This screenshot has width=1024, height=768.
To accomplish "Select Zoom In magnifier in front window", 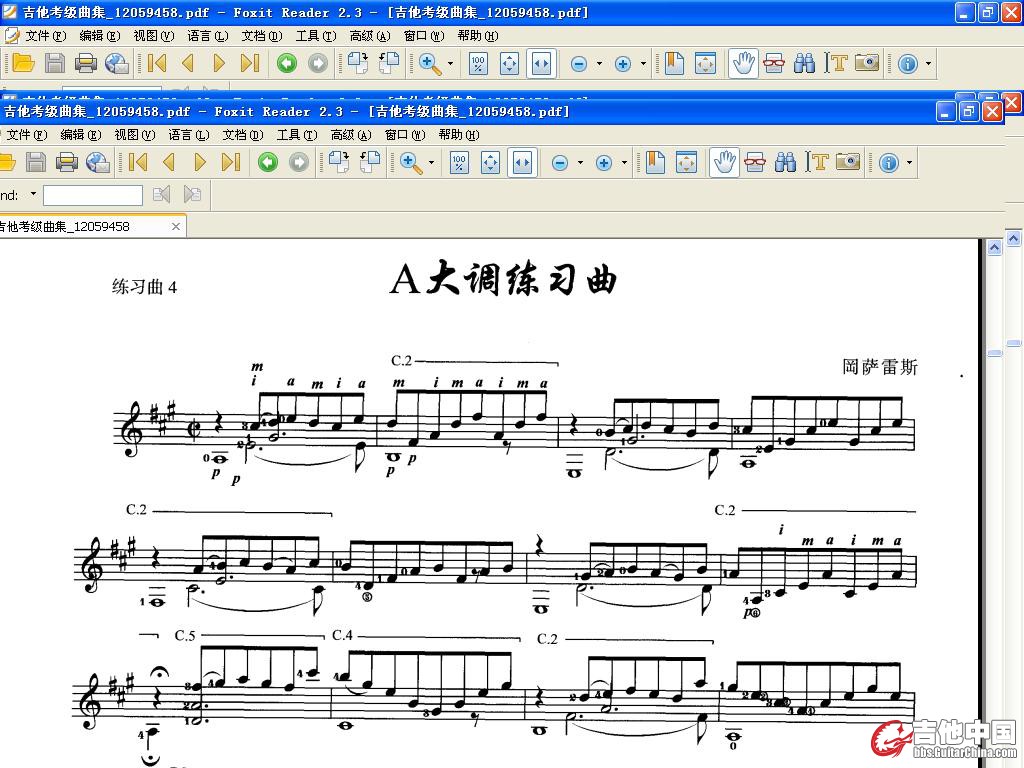I will pos(411,162).
